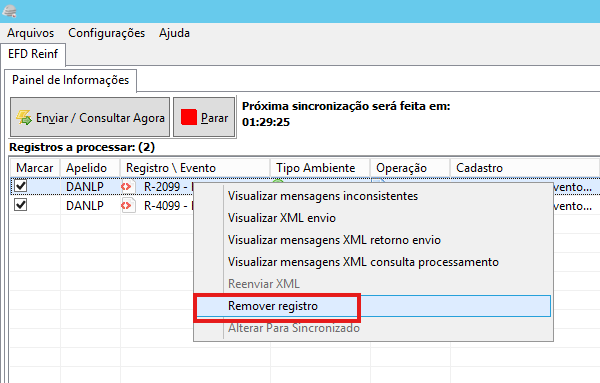This screenshot has height=383, width=600.
Task: Sort by the Tipo Ambiente column header
Action: coord(320,168)
